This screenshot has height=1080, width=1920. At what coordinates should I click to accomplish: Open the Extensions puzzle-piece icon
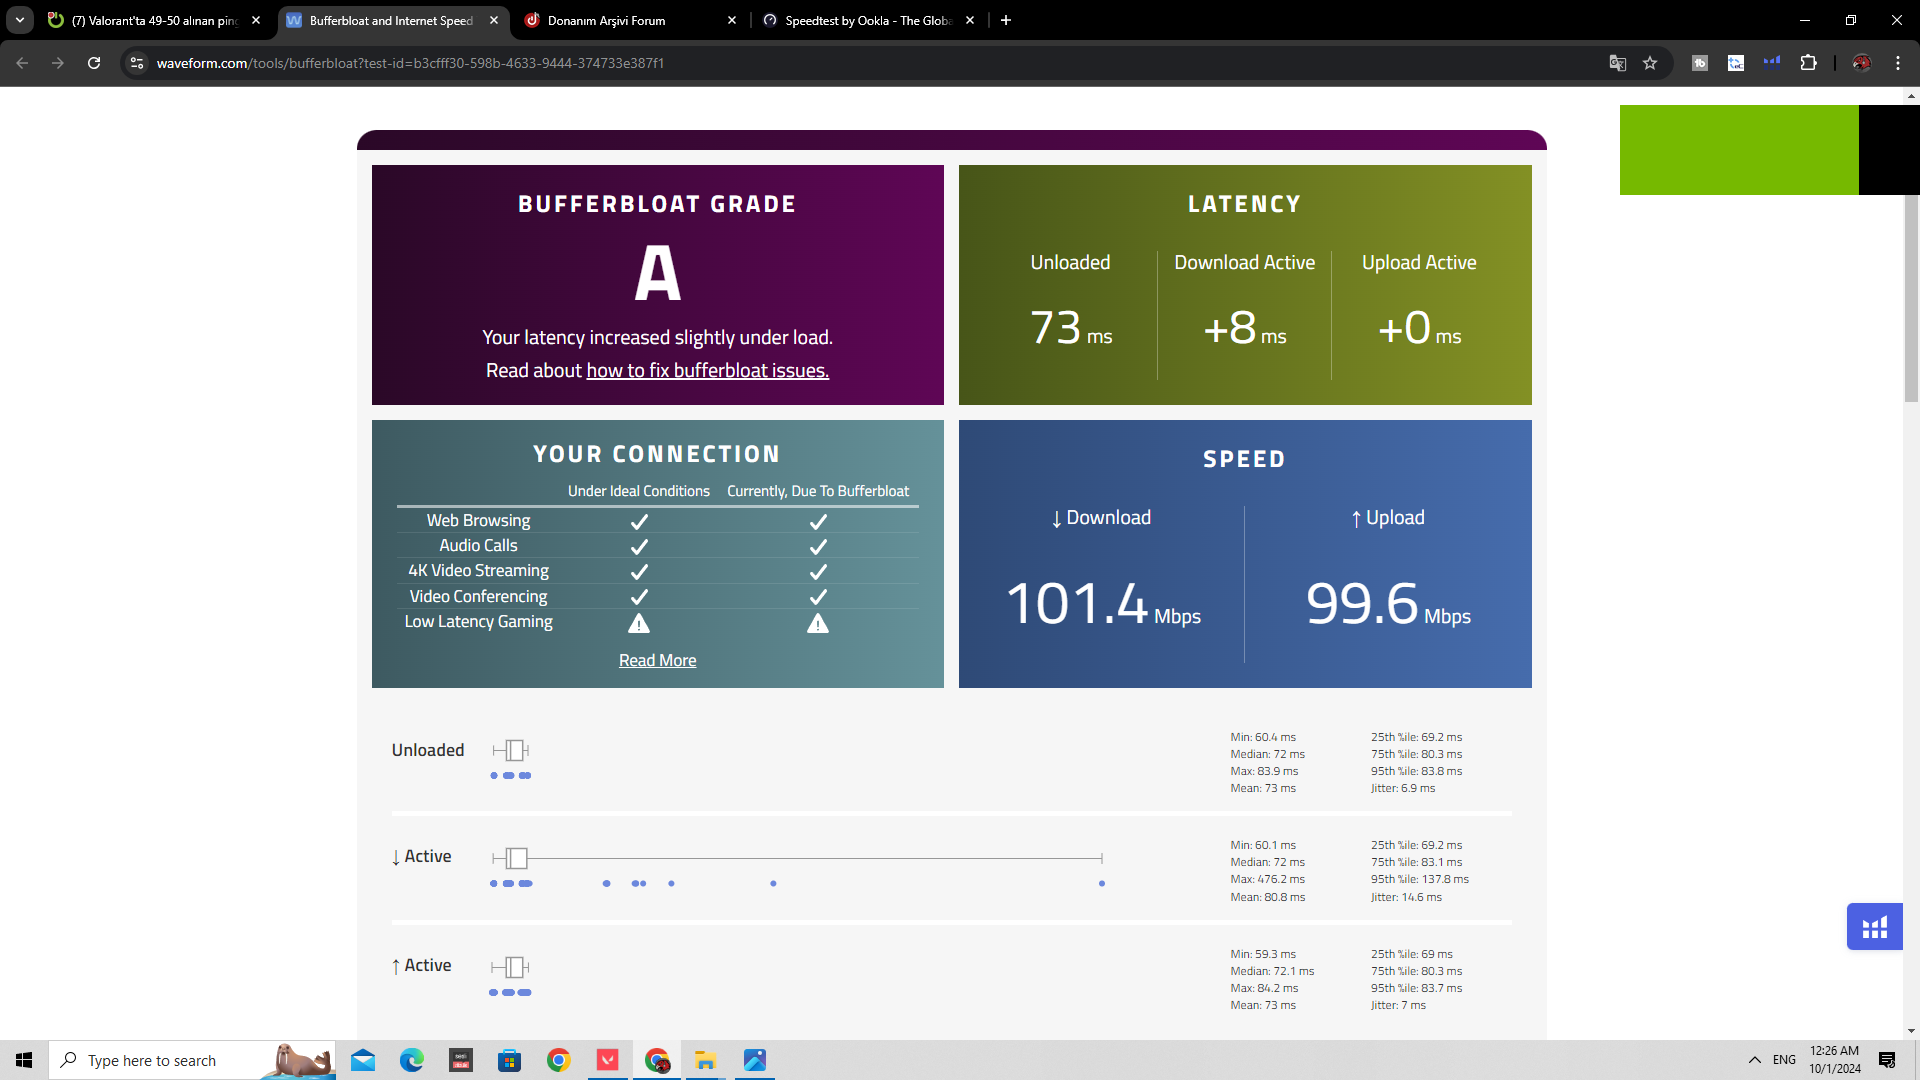(x=1809, y=63)
